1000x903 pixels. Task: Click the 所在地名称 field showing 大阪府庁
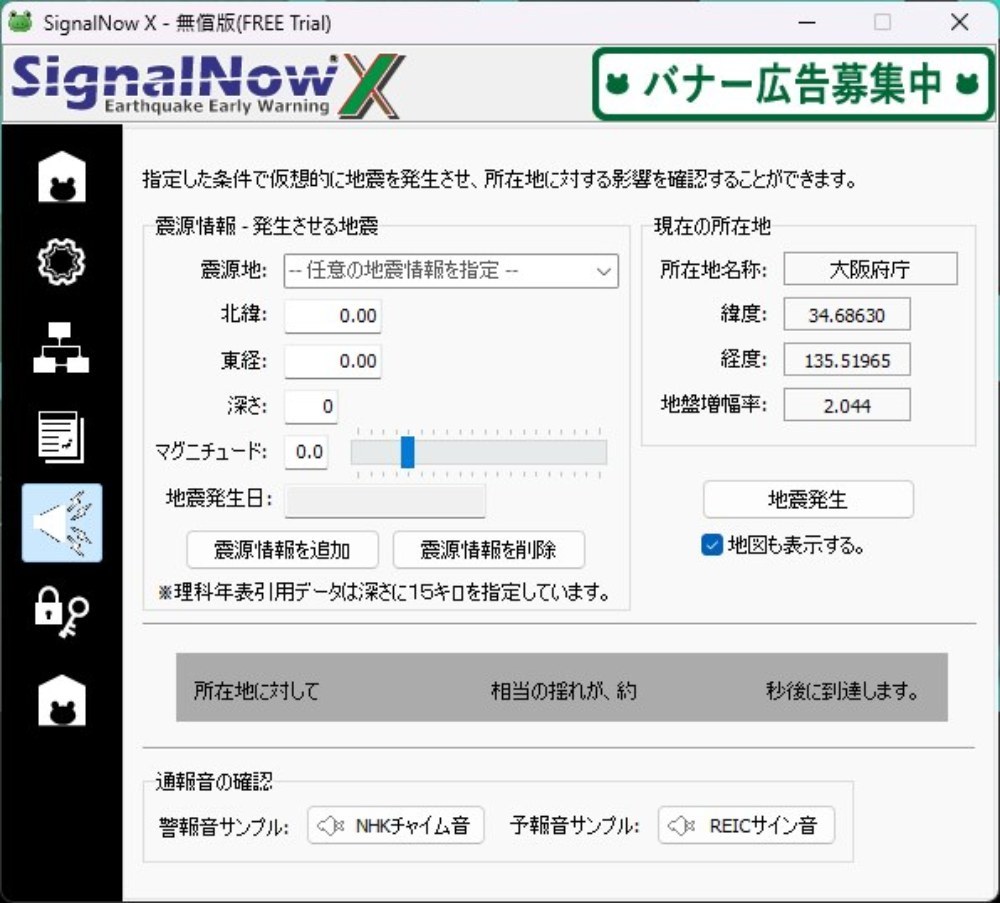[x=870, y=269]
